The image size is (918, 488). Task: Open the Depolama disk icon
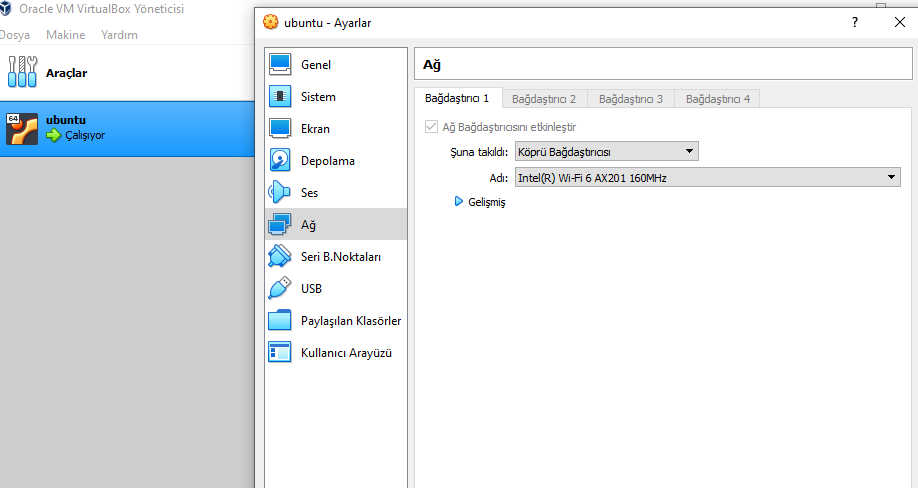pyautogui.click(x=280, y=160)
